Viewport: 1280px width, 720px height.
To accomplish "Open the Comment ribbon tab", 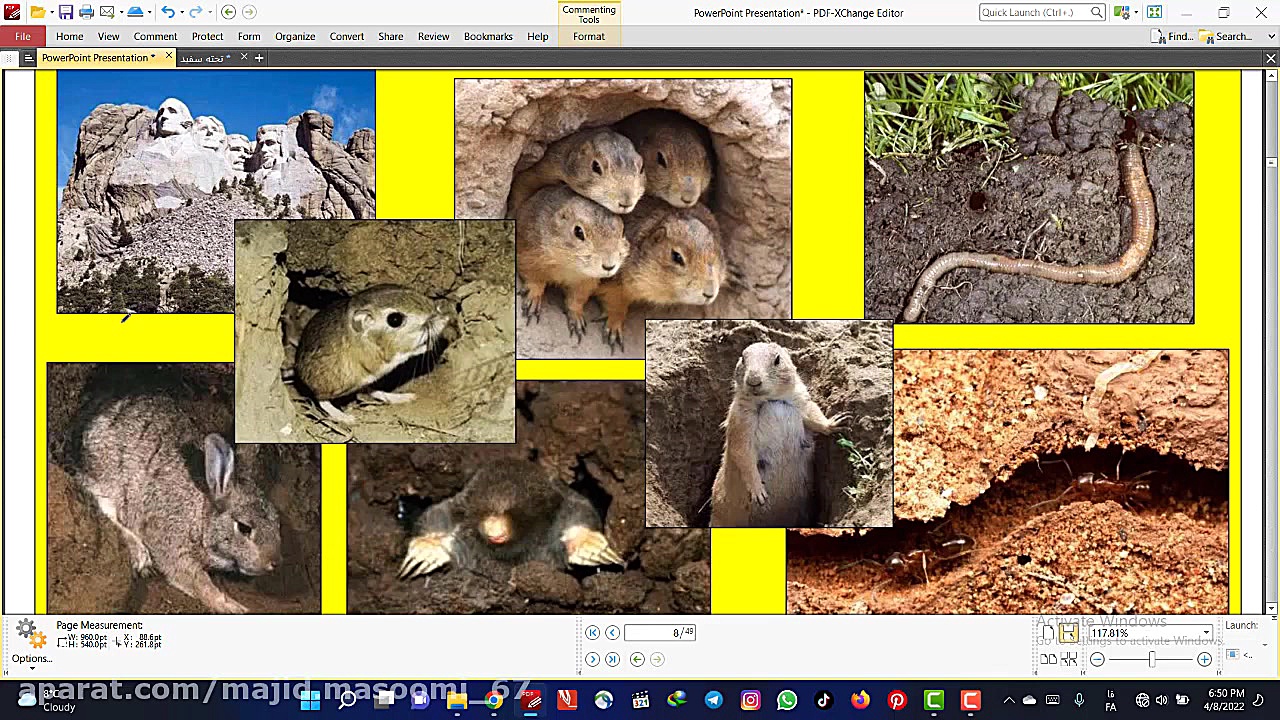I will coord(155,36).
